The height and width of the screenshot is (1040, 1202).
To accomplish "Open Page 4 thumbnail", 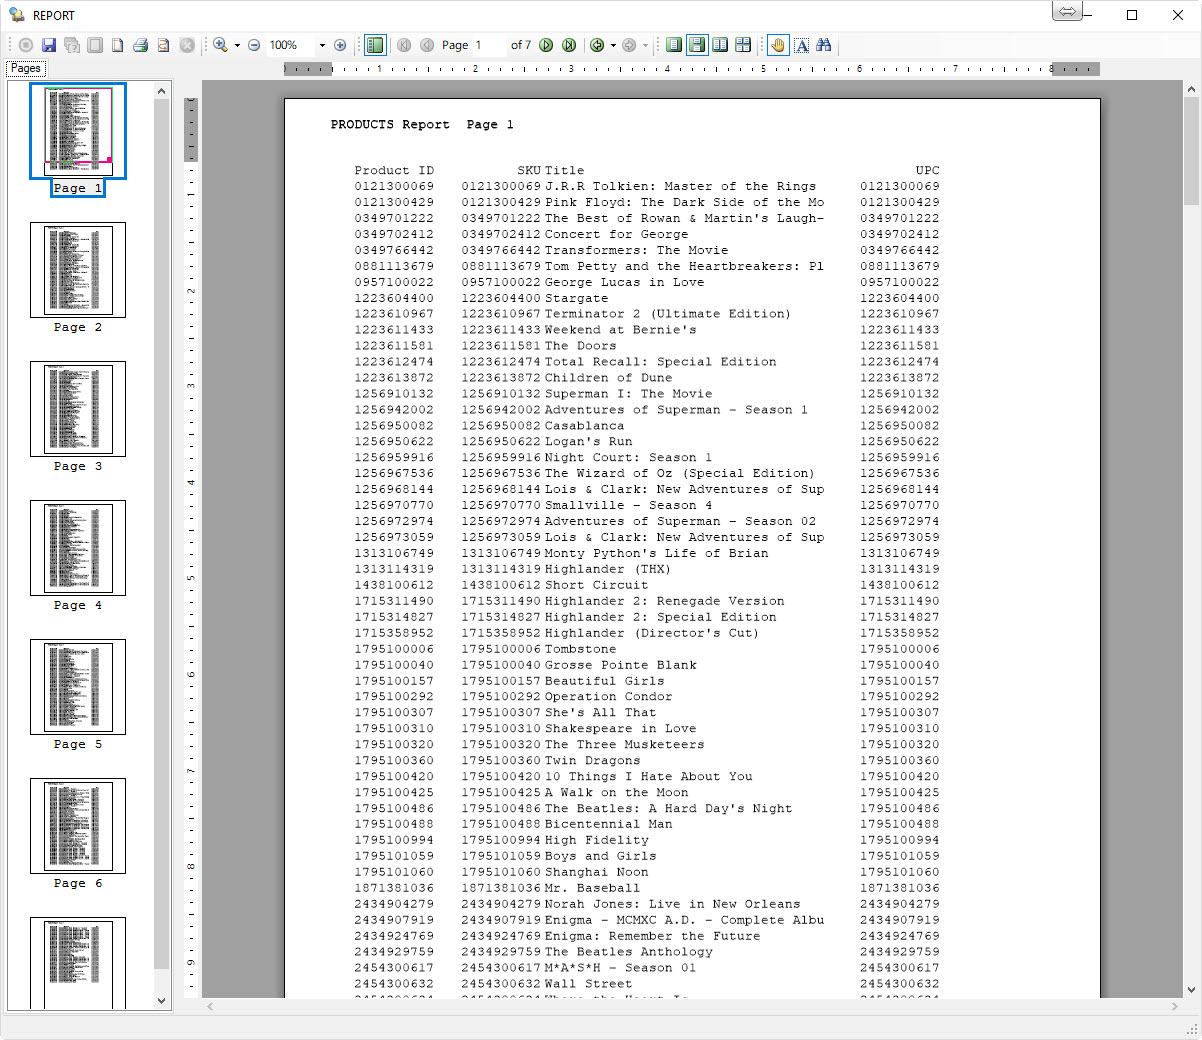I will pyautogui.click(x=78, y=548).
